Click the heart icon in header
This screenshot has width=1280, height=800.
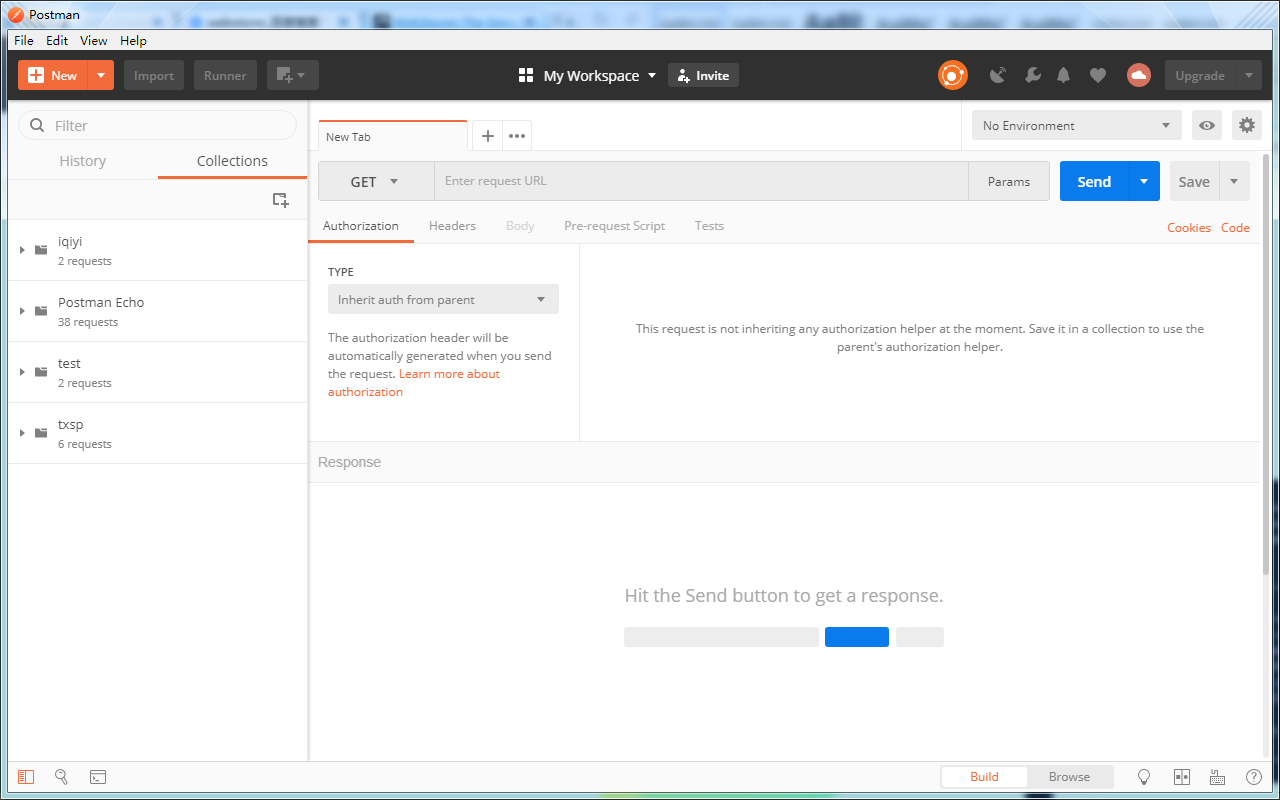(x=1098, y=75)
